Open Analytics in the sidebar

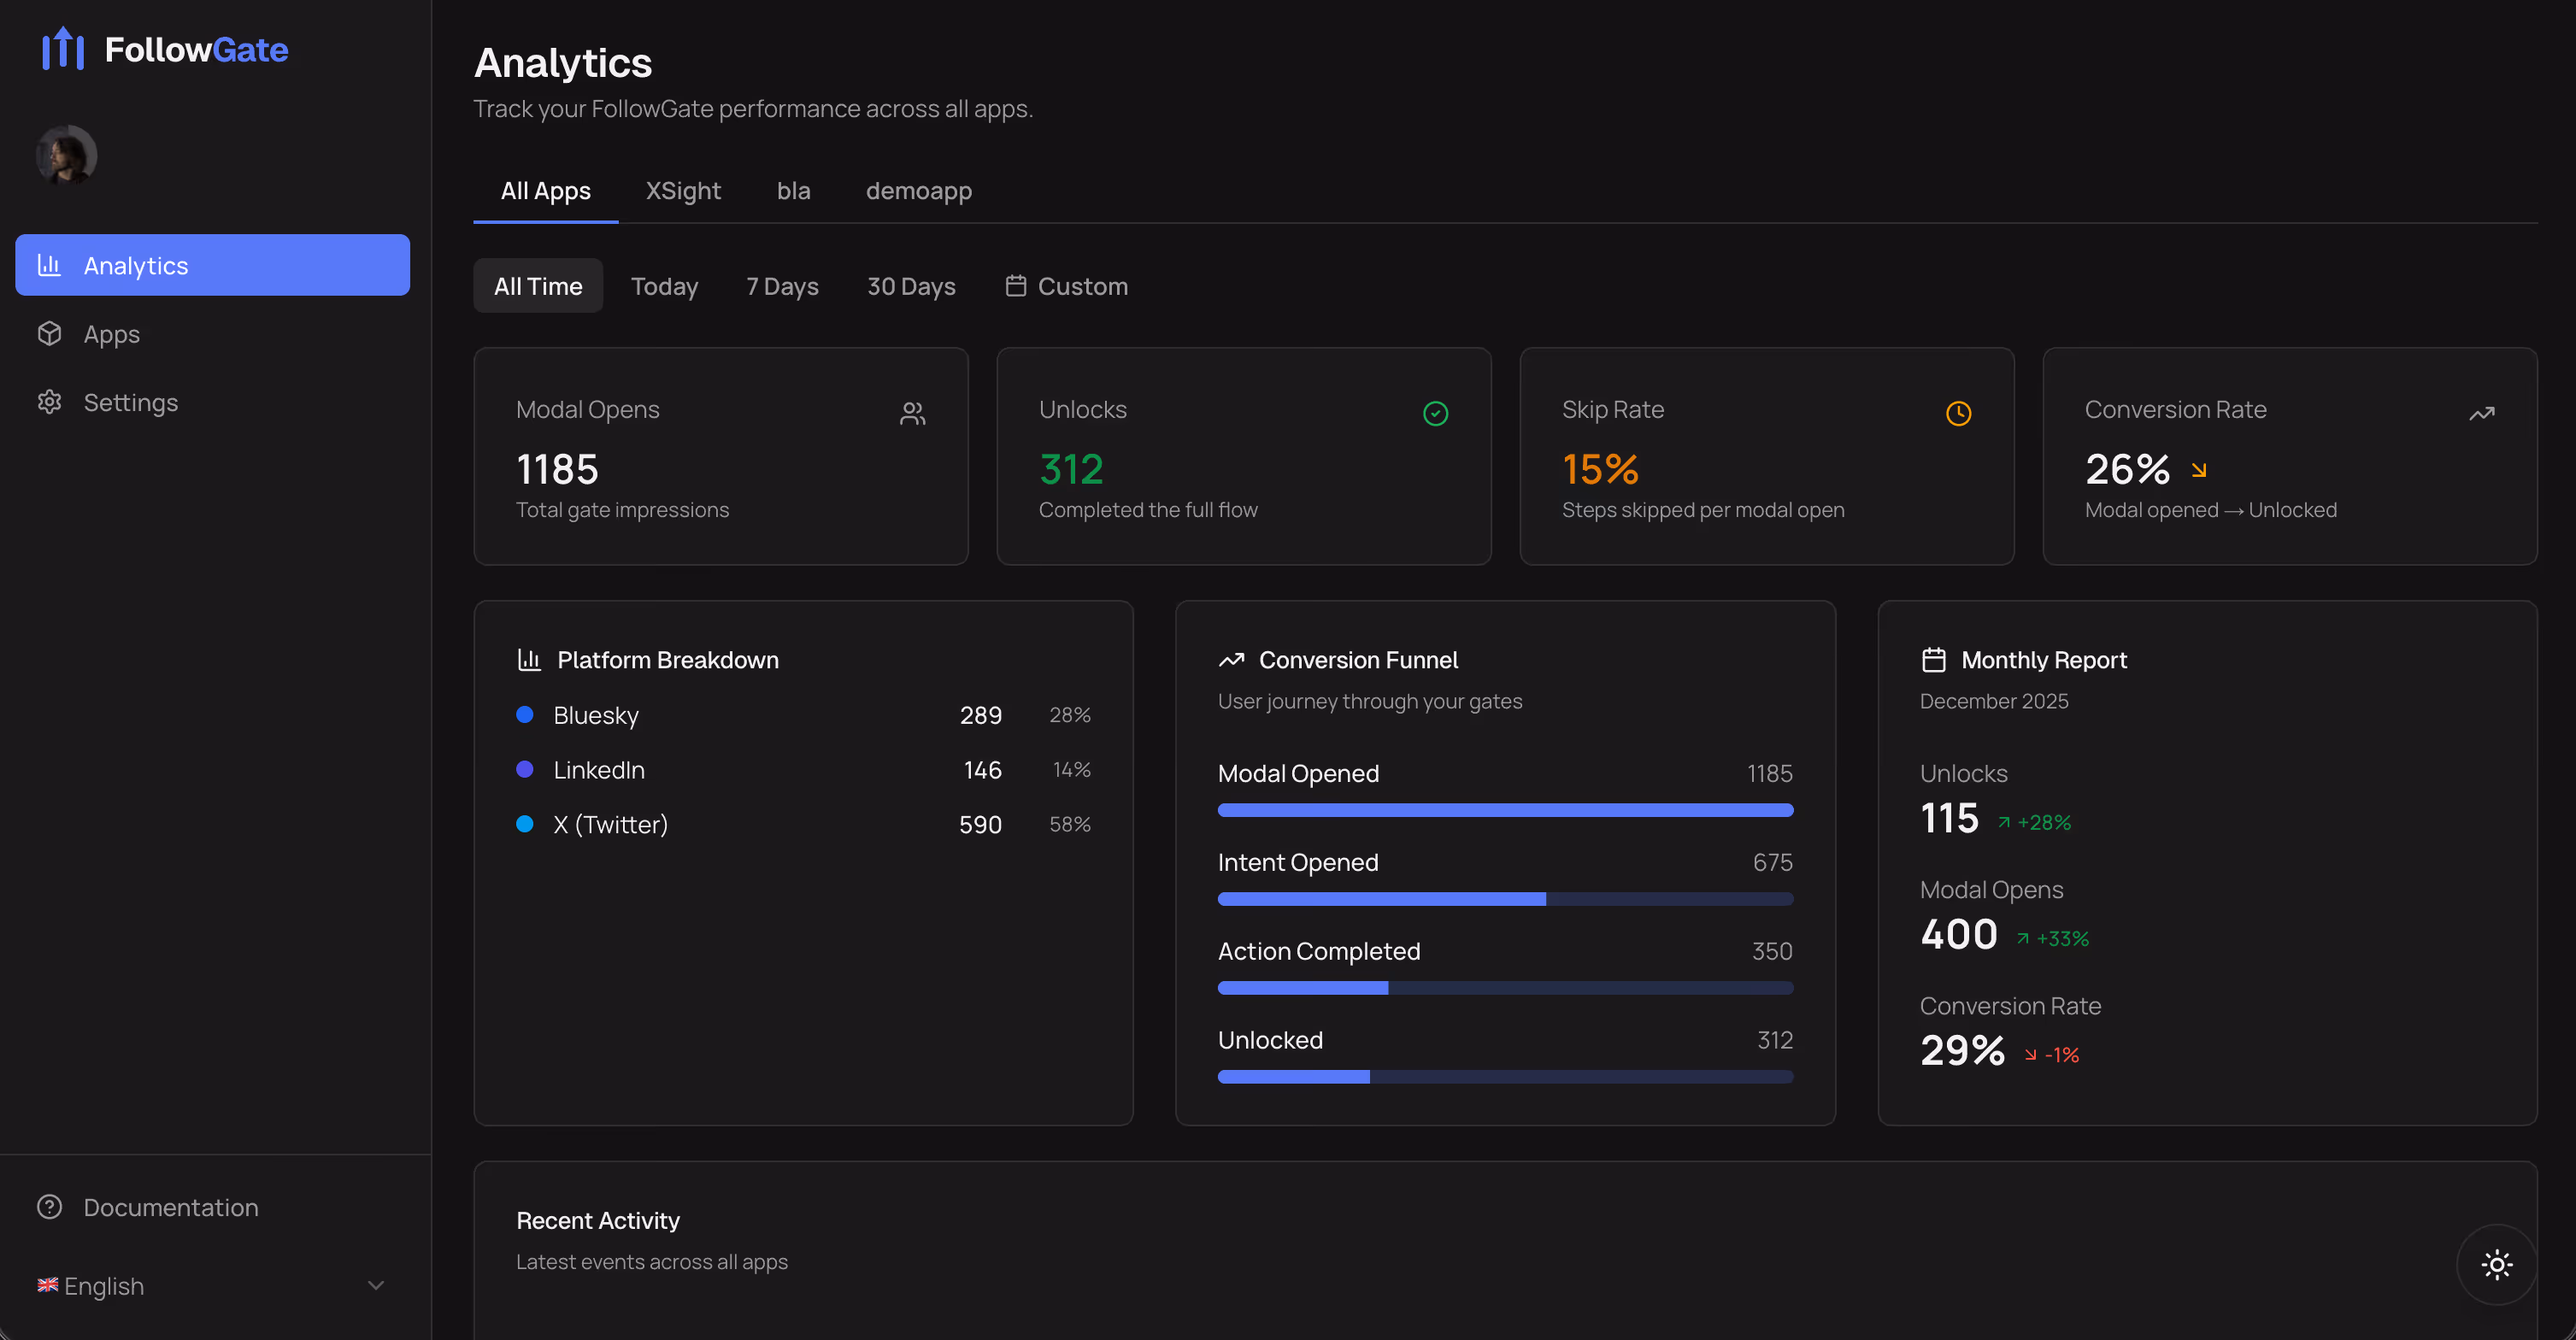[x=212, y=265]
